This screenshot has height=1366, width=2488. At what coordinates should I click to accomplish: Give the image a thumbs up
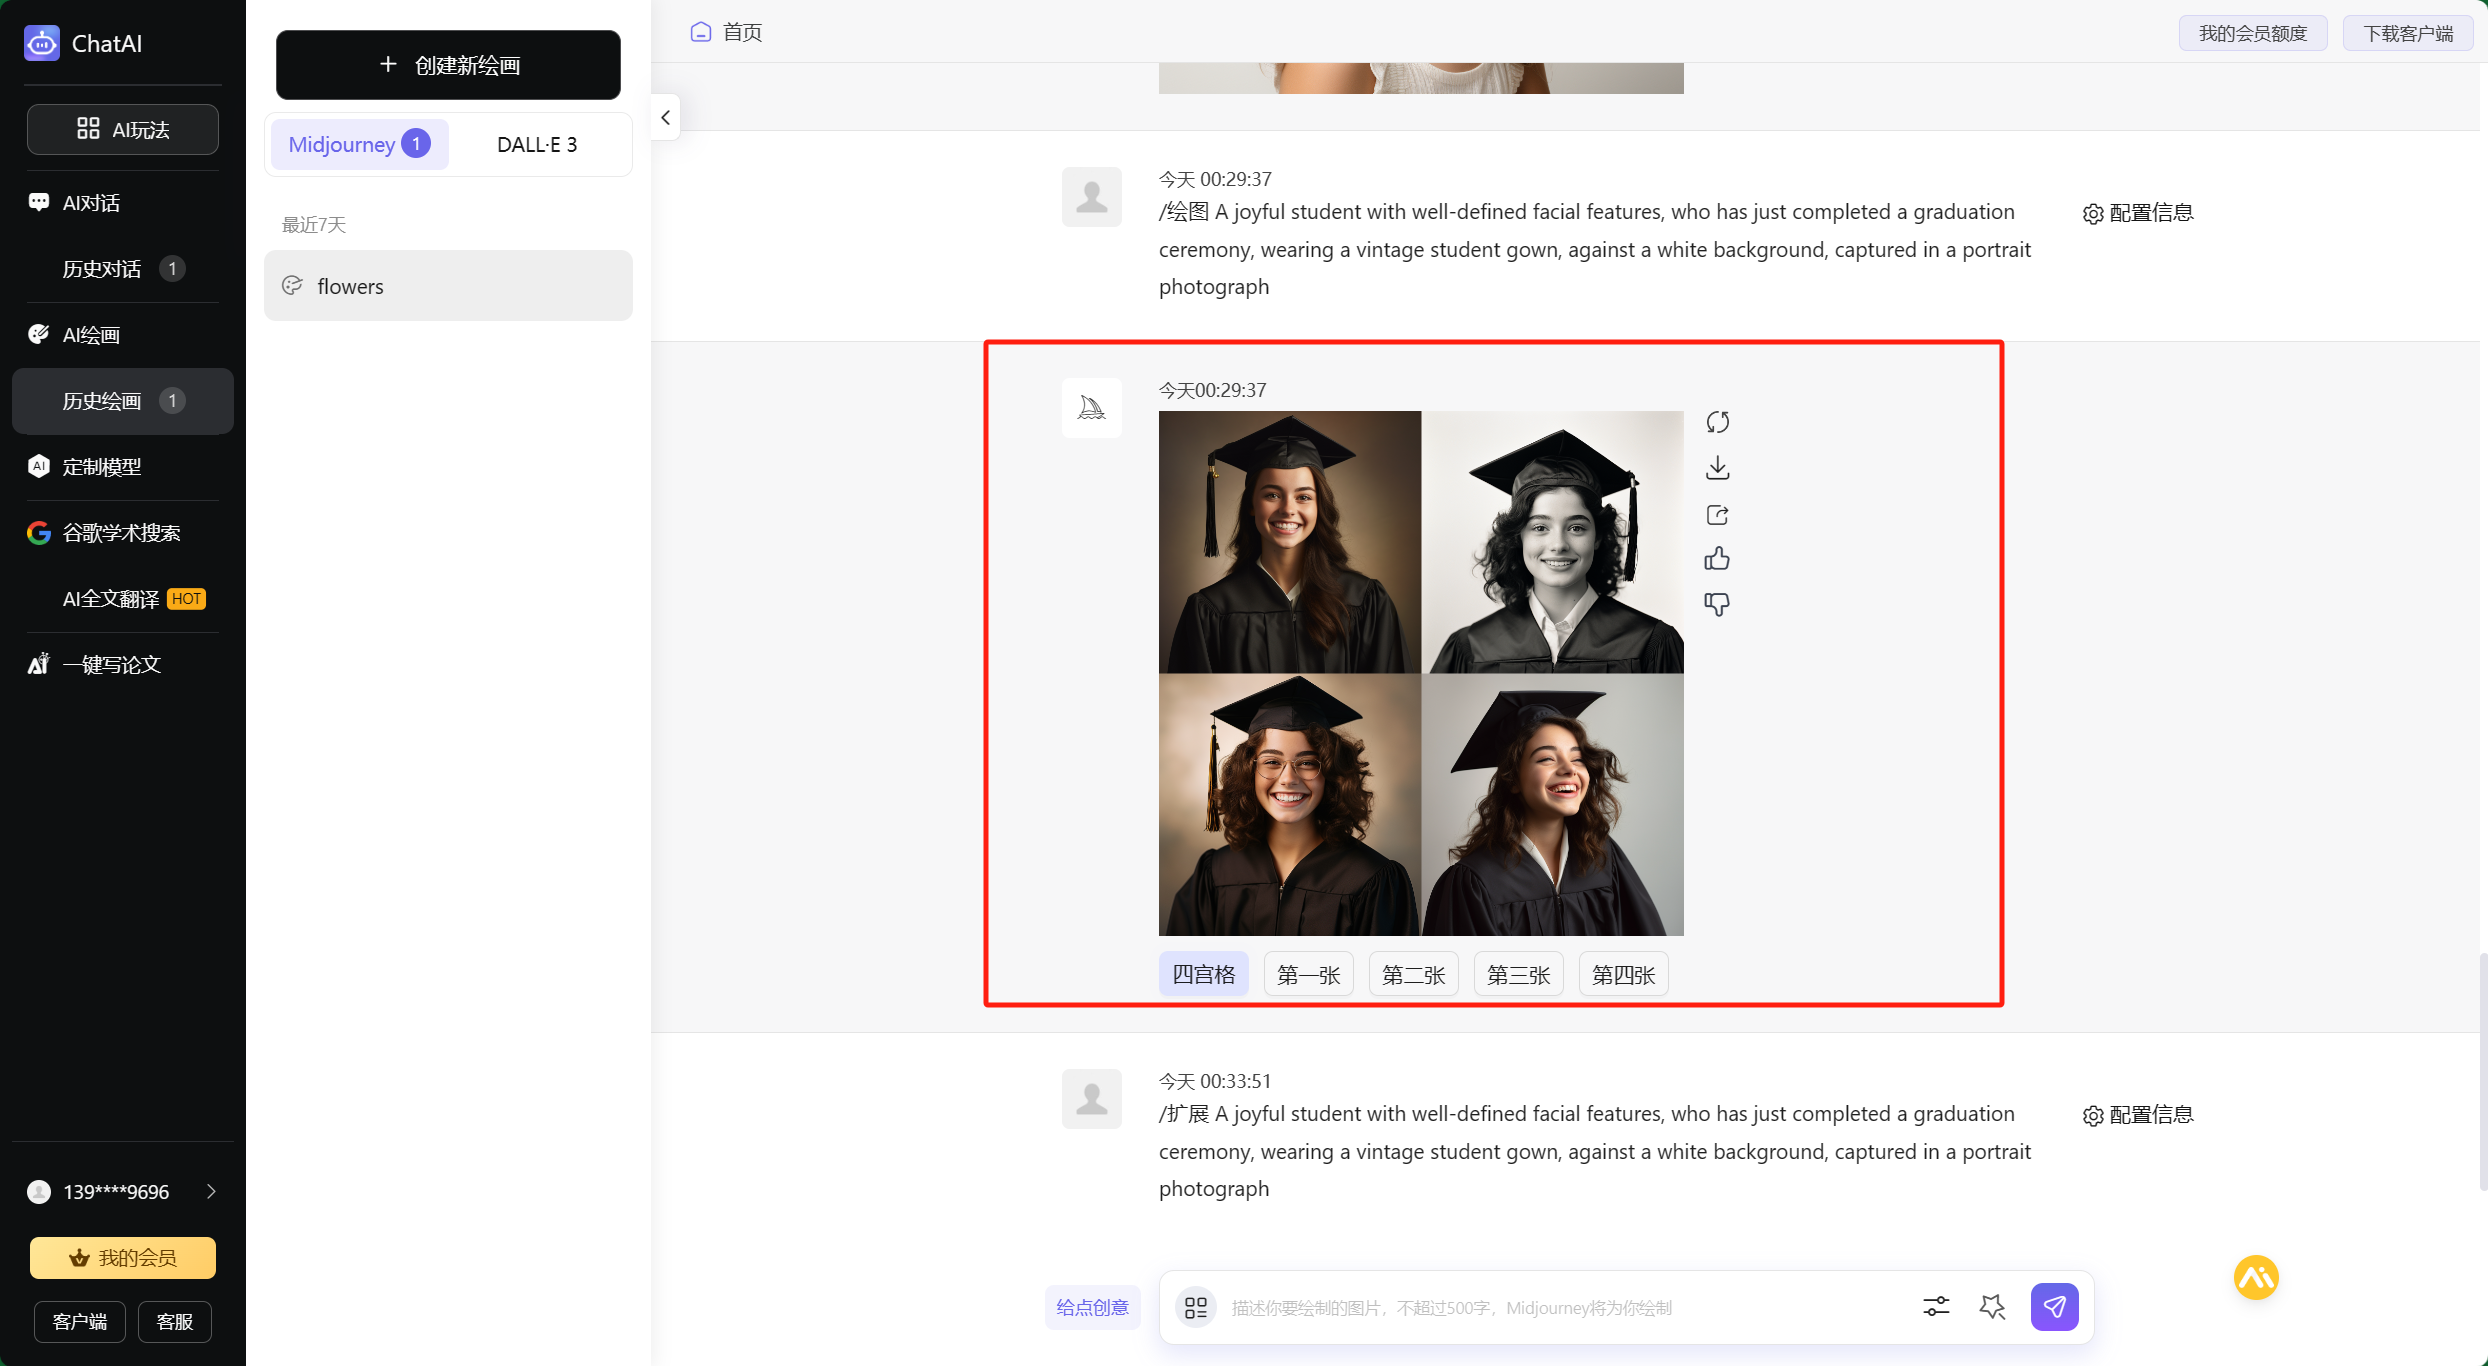(x=1717, y=559)
